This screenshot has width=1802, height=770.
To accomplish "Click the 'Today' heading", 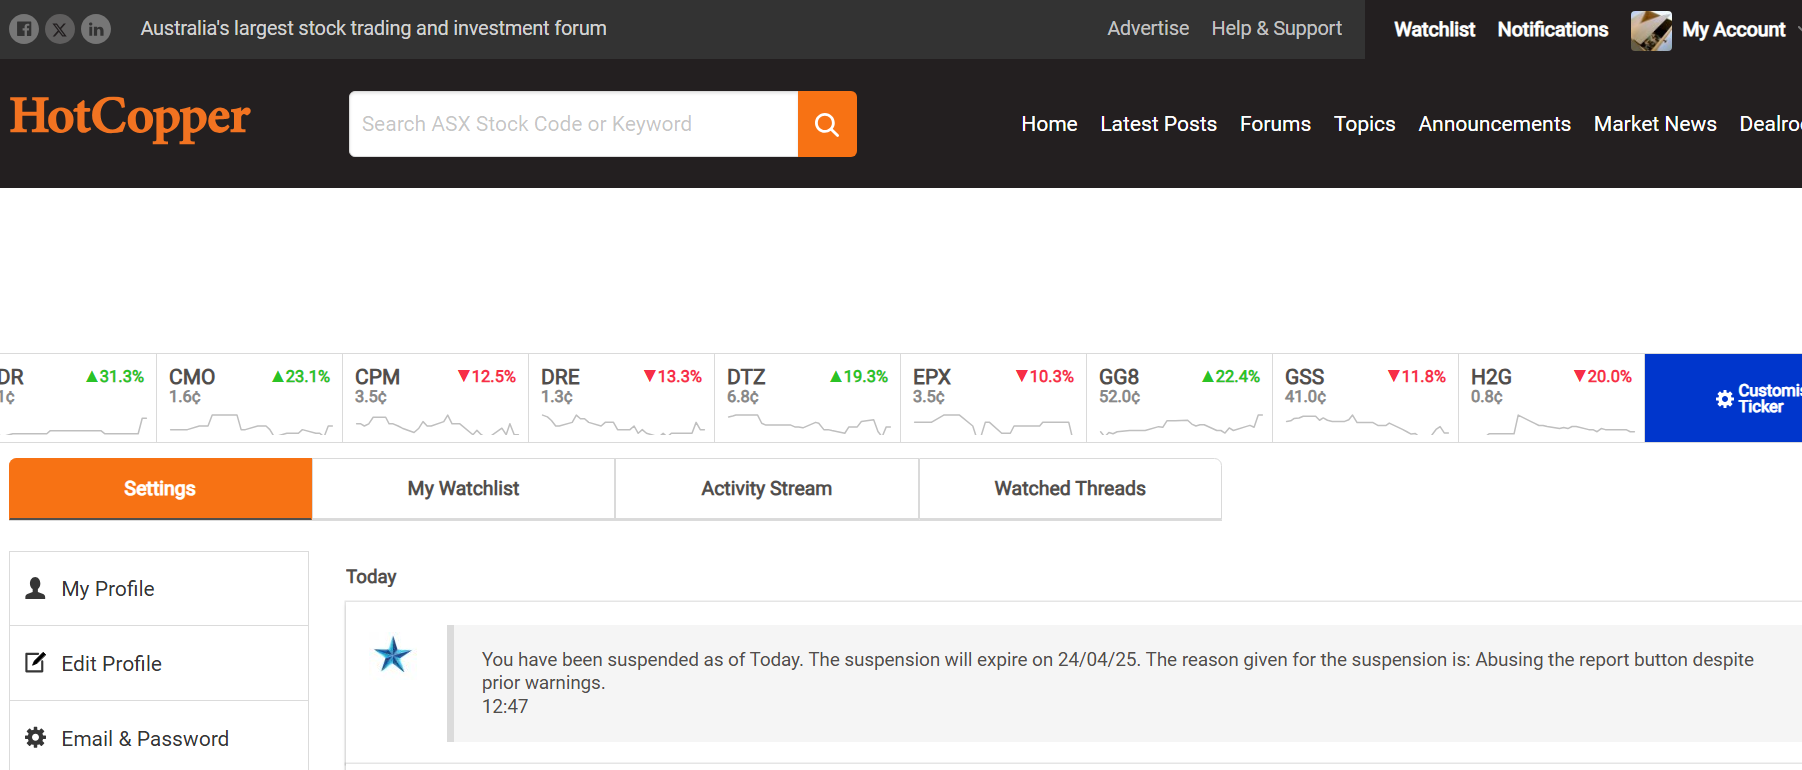I will tap(371, 577).
